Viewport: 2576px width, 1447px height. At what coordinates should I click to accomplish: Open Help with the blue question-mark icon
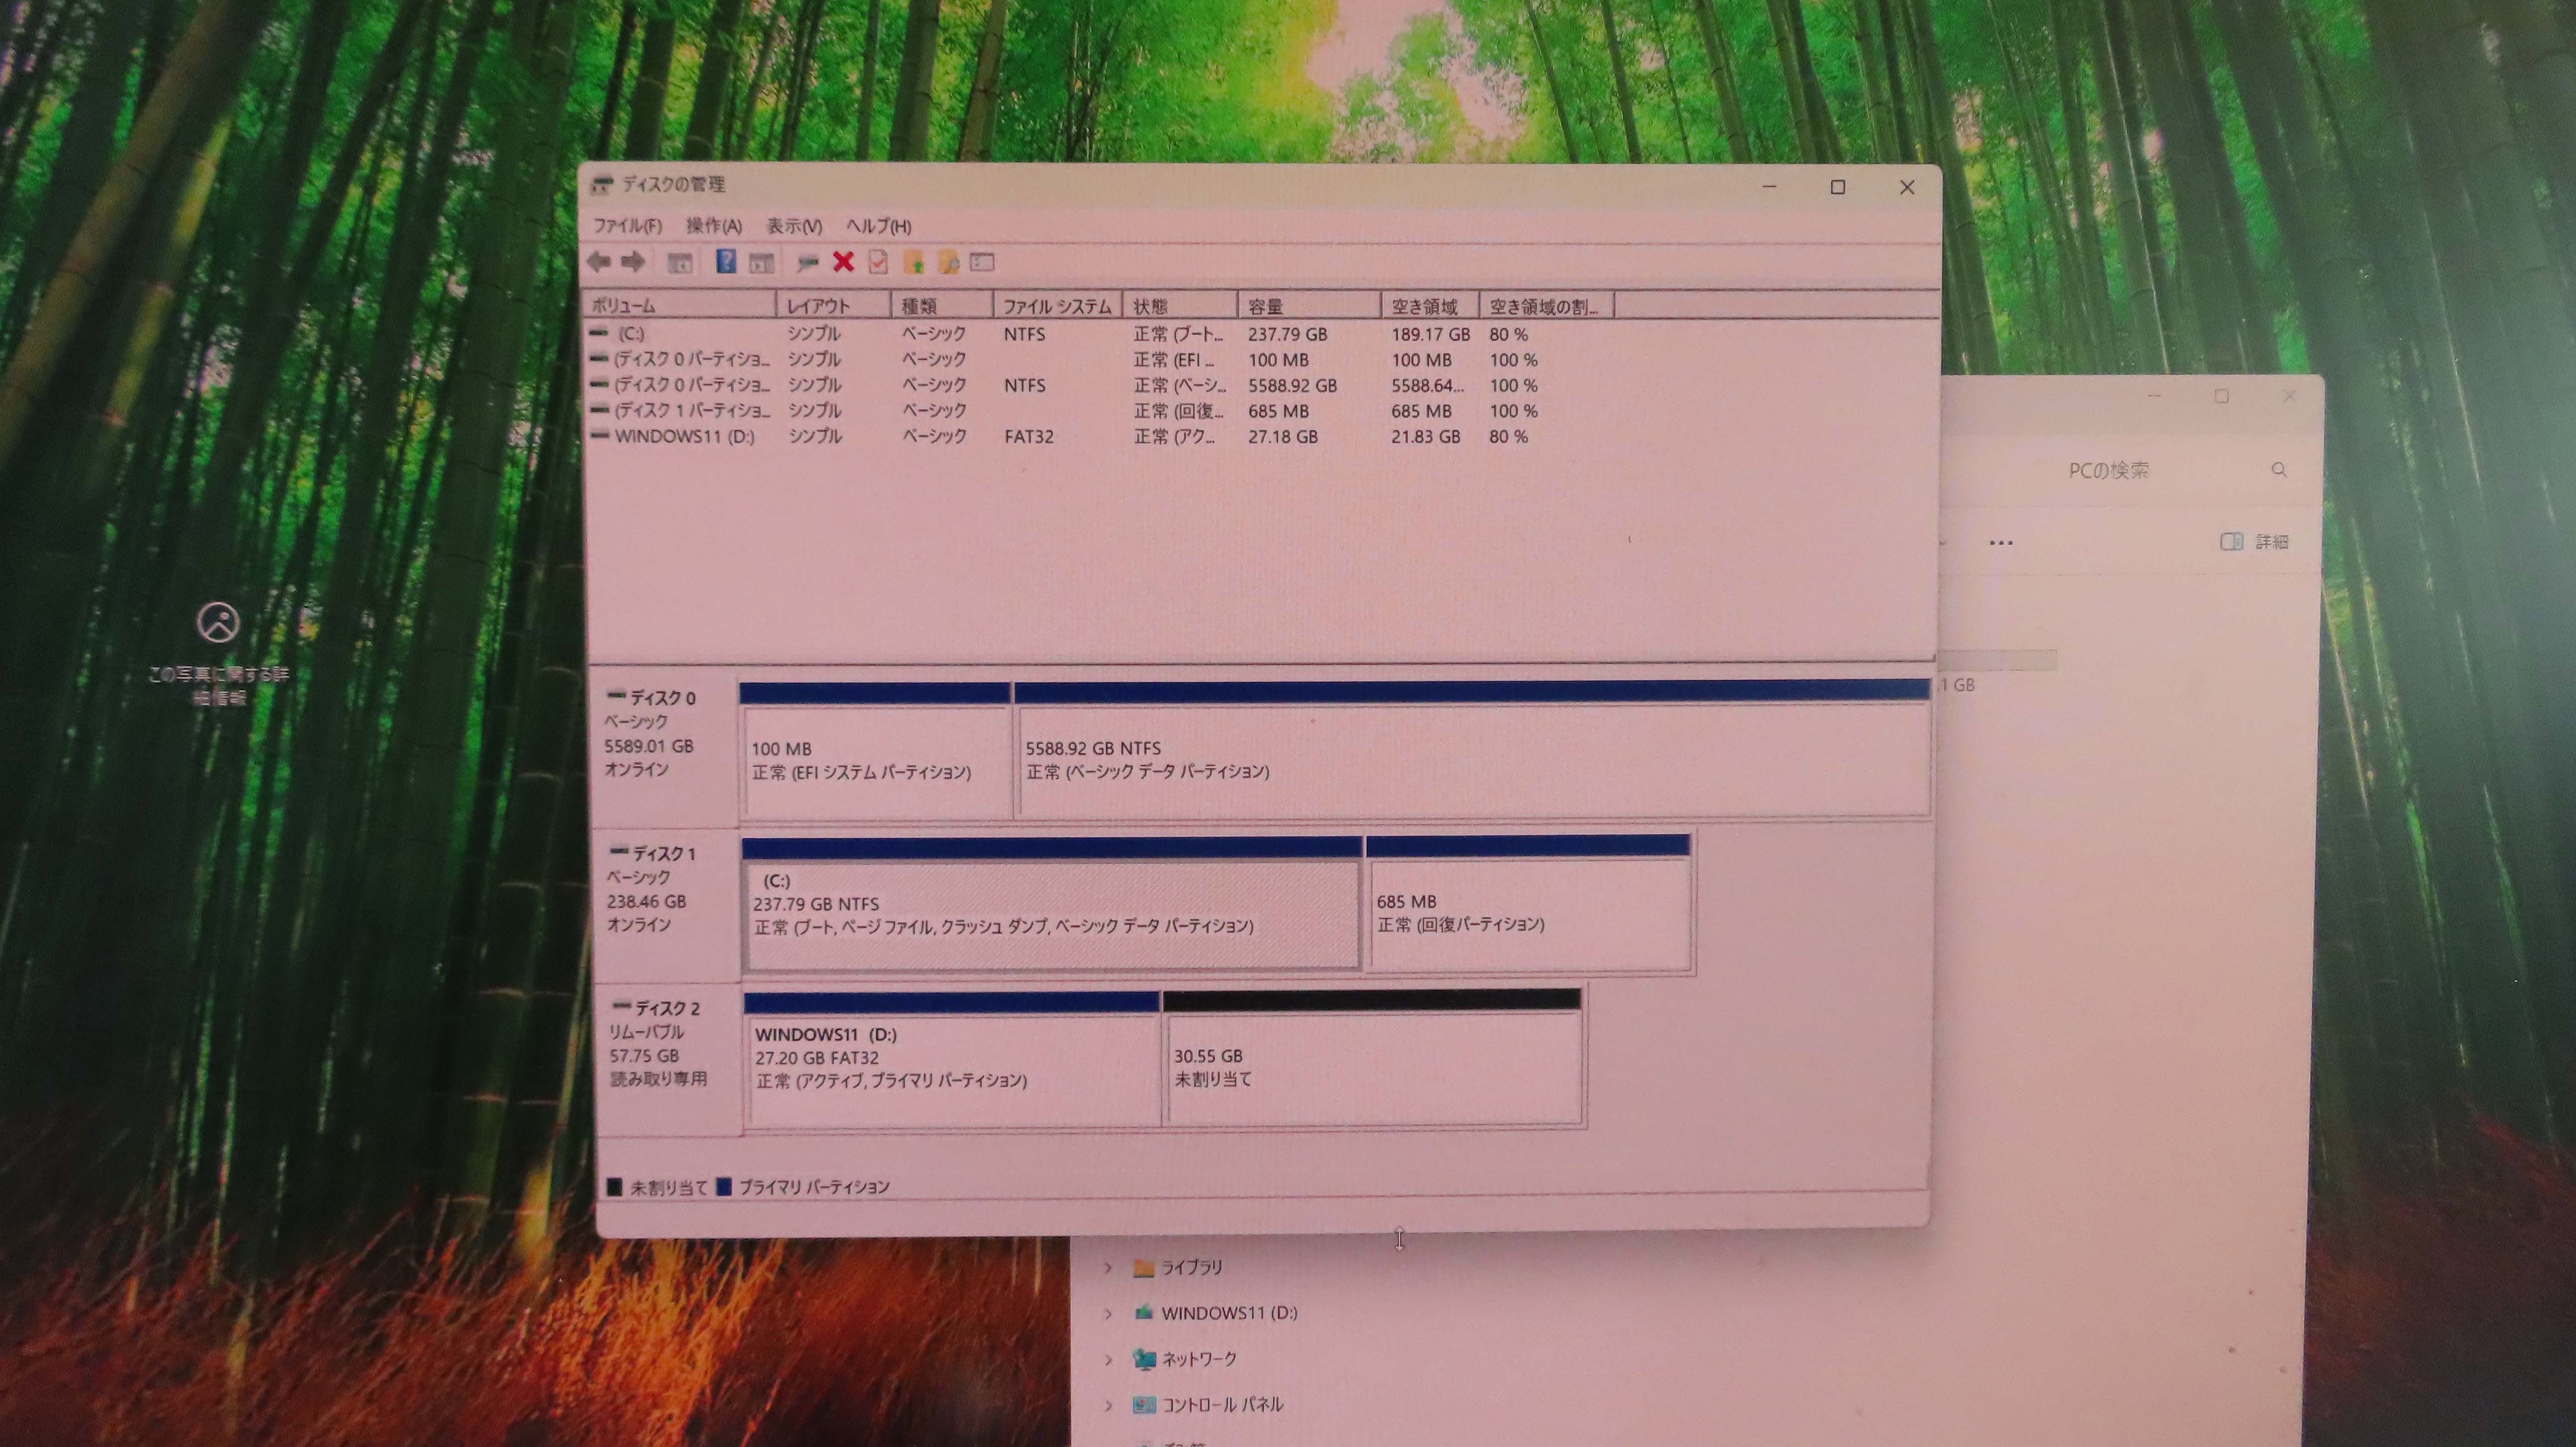click(726, 262)
